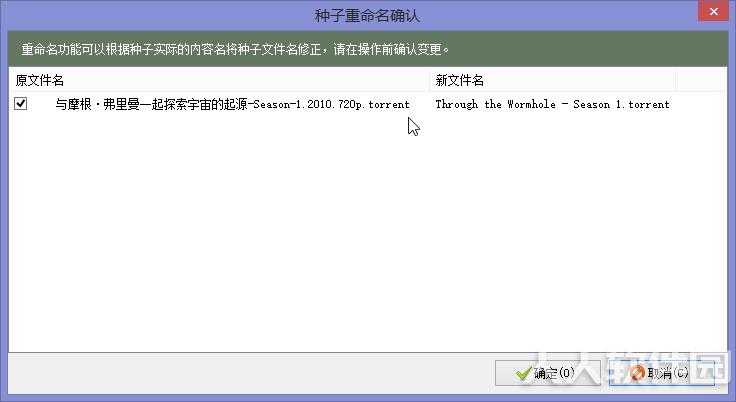Click the divider between 原文件名 and 新文件名 headers

coord(429,80)
